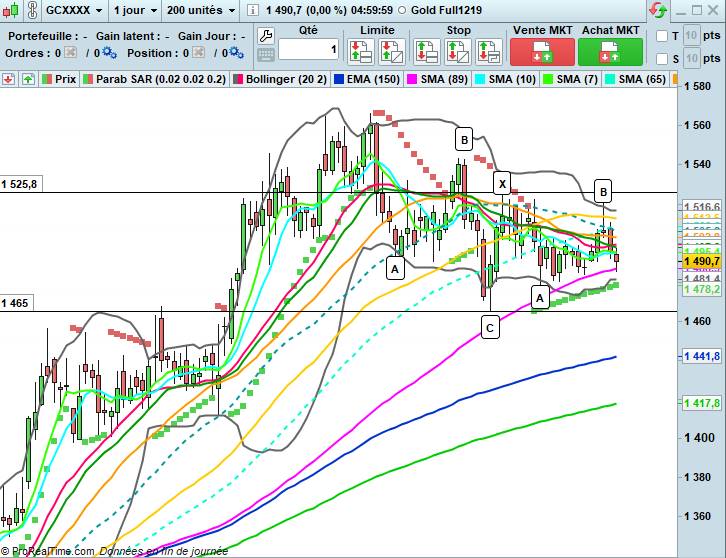The image size is (726, 558).
Task: Click the Gain Jour label
Action: pyautogui.click(x=206, y=36)
